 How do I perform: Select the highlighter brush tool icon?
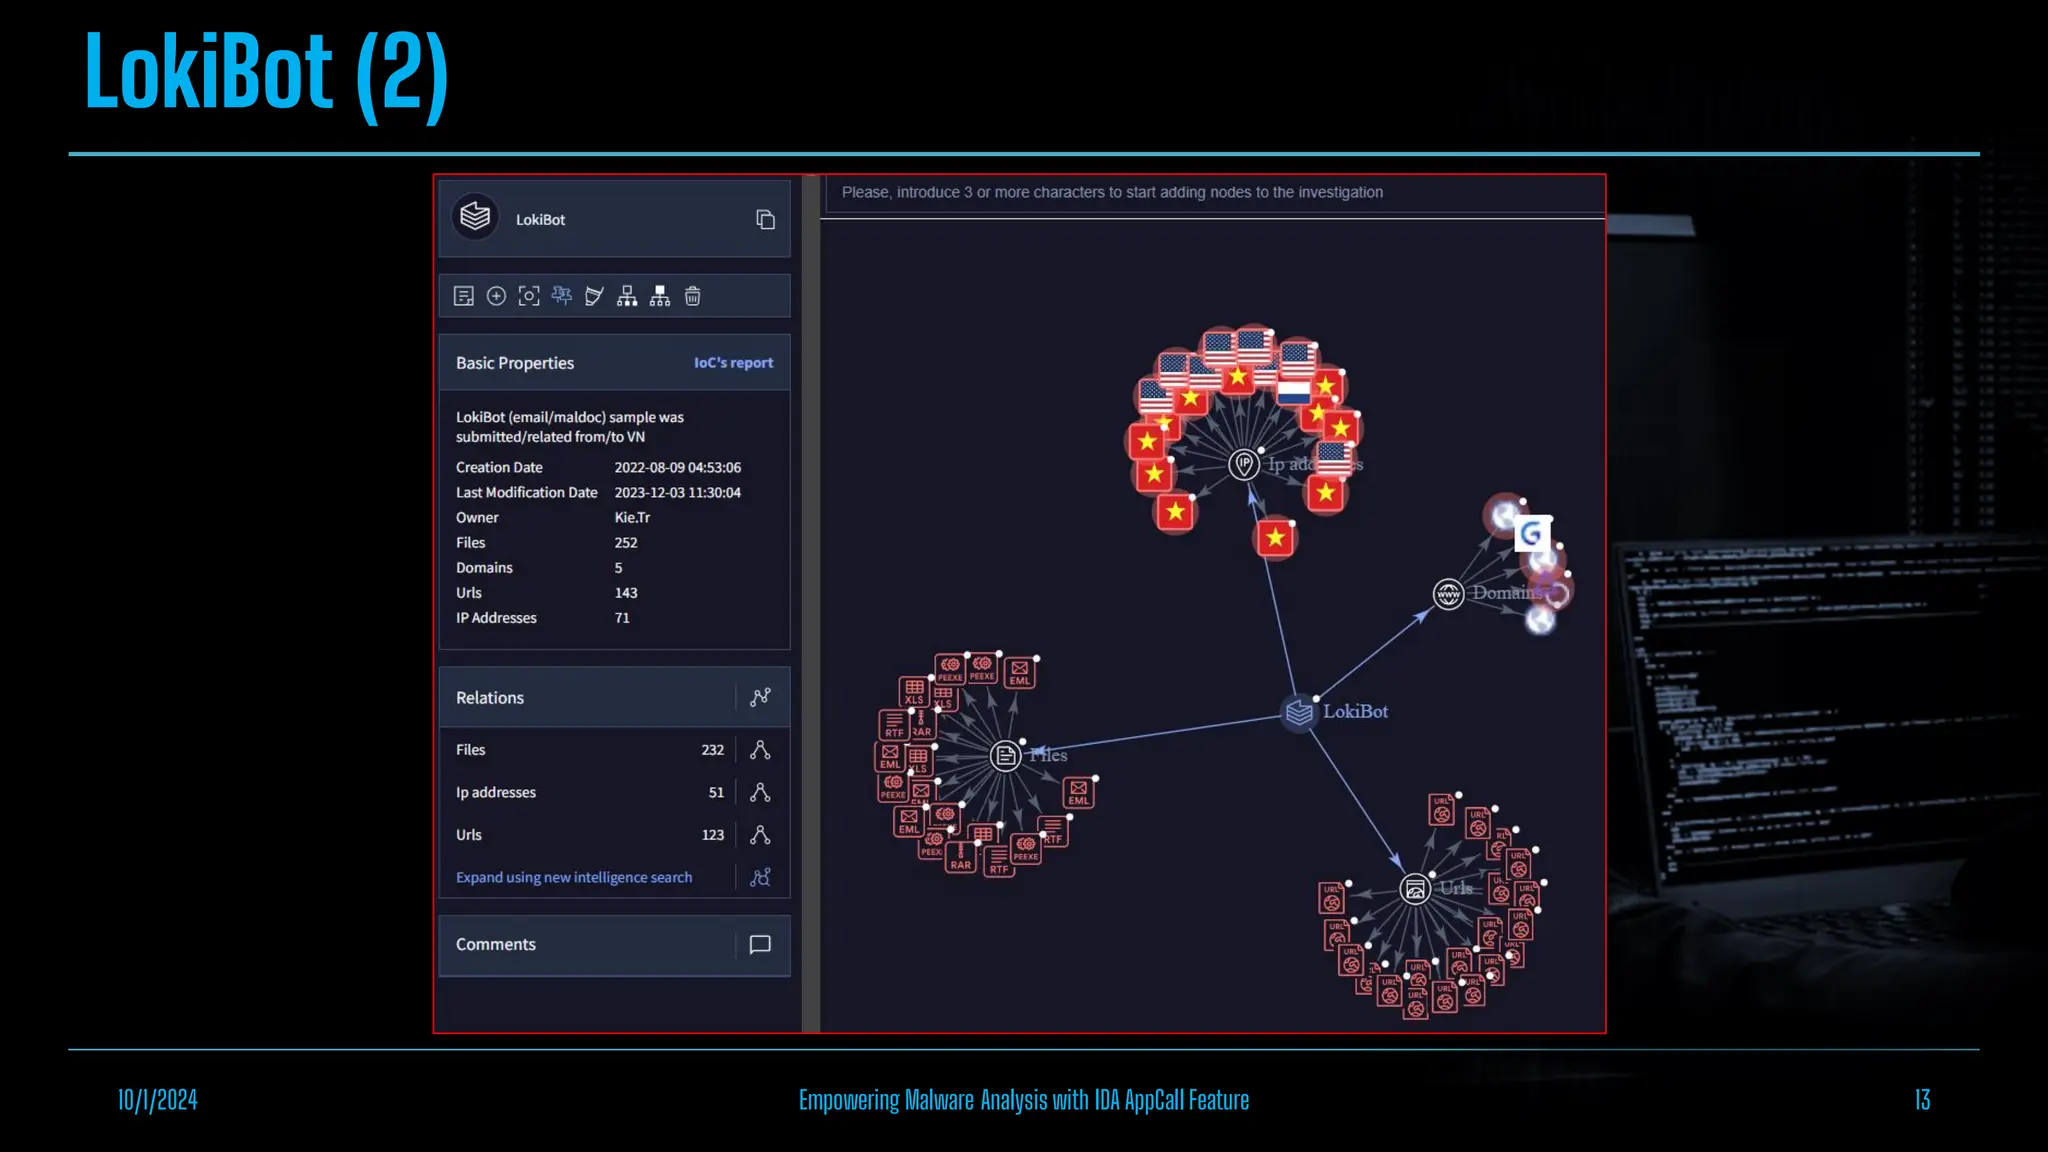594,296
